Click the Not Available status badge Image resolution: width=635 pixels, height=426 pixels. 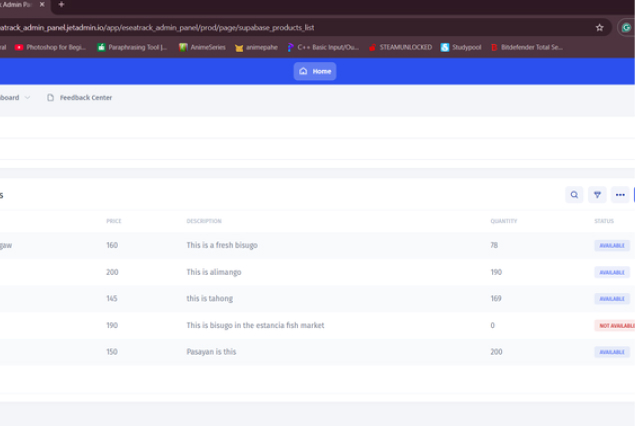(615, 325)
